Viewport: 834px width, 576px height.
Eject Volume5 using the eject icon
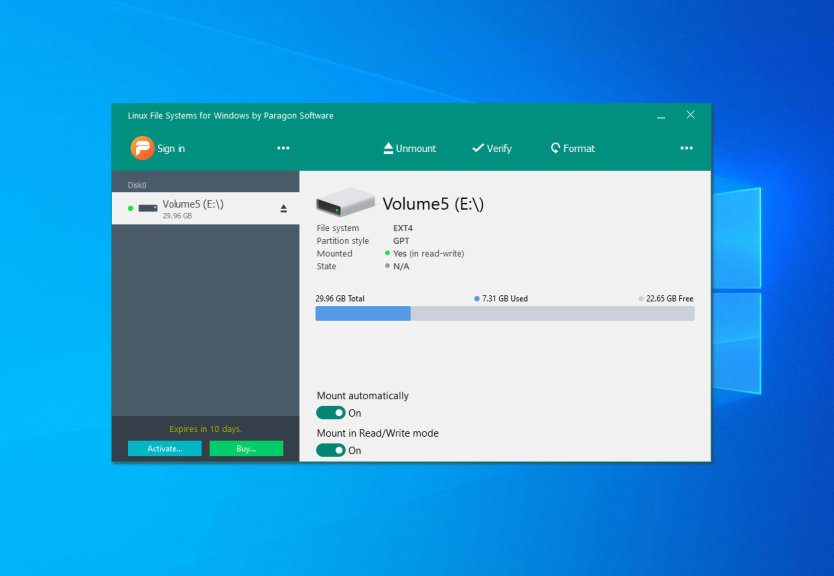click(283, 207)
